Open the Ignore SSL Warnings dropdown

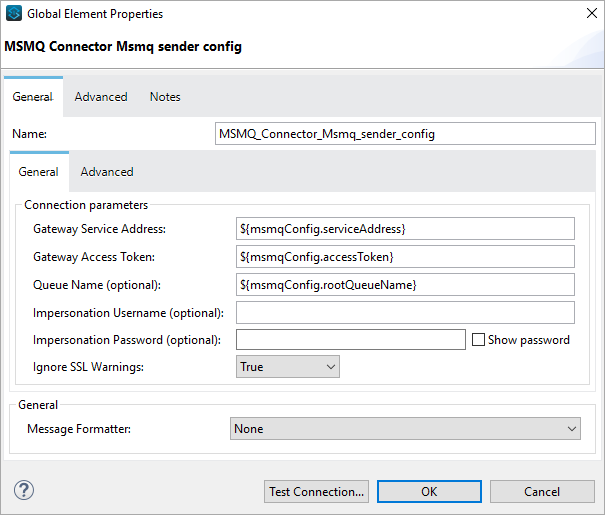click(x=288, y=367)
